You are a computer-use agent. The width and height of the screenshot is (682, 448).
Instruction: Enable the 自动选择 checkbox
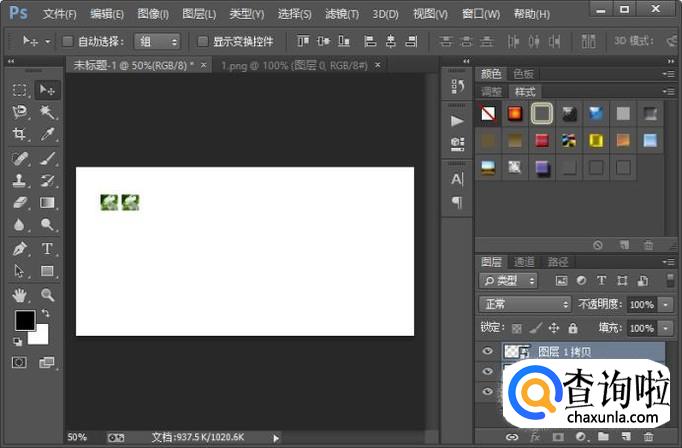[x=68, y=42]
